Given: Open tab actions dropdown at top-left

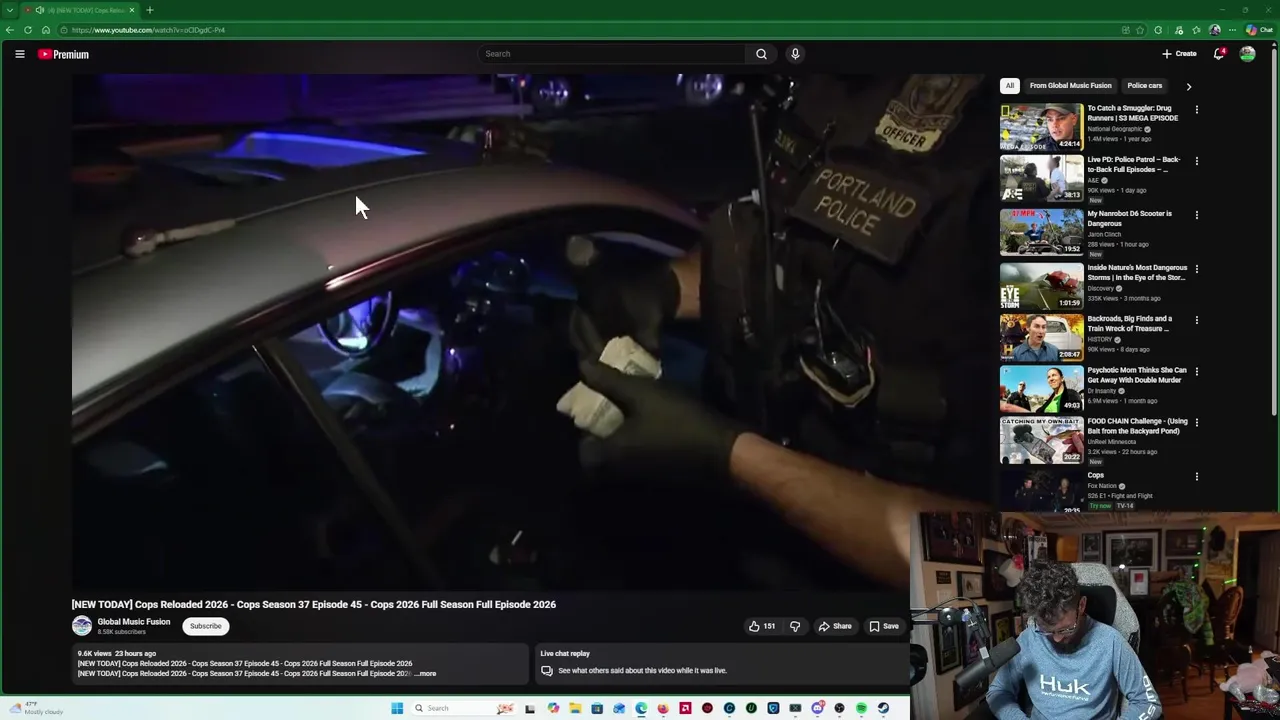Looking at the screenshot, I should coord(9,10).
